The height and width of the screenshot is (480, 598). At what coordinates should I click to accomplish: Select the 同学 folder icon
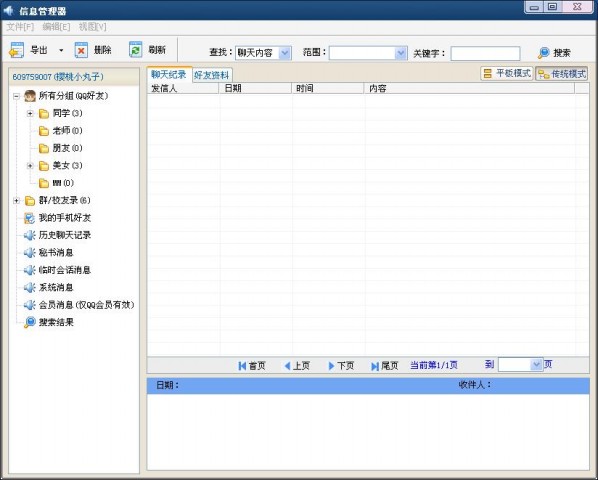(x=44, y=114)
